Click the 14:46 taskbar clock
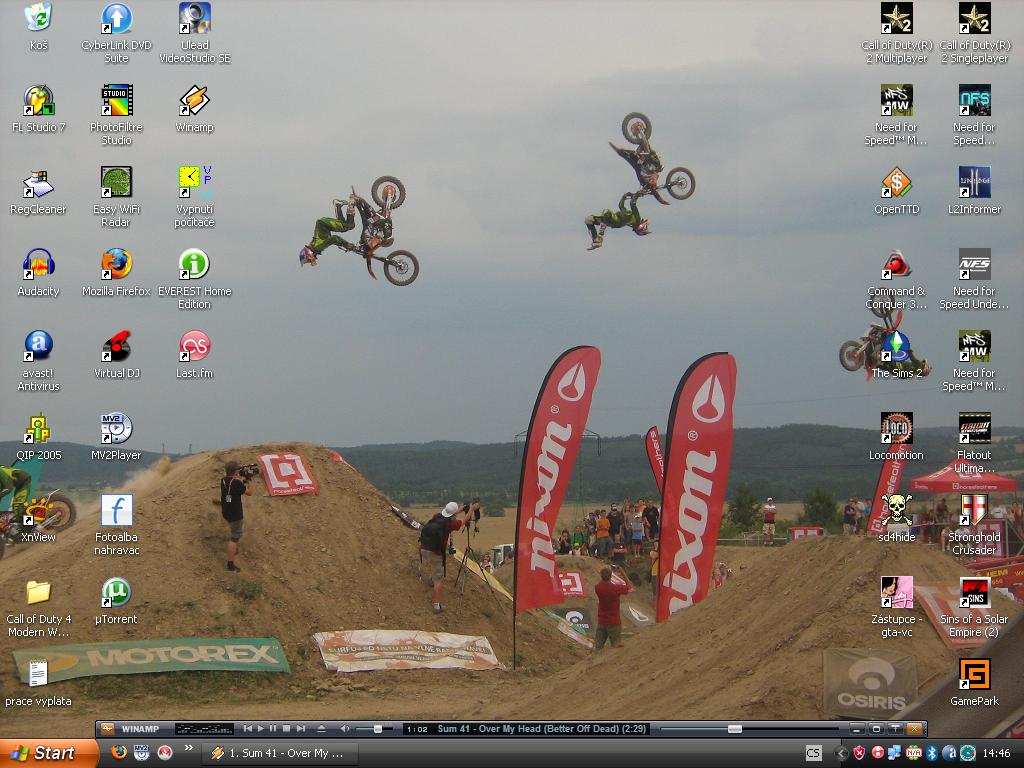Viewport: 1024px width, 768px height. pos(996,753)
